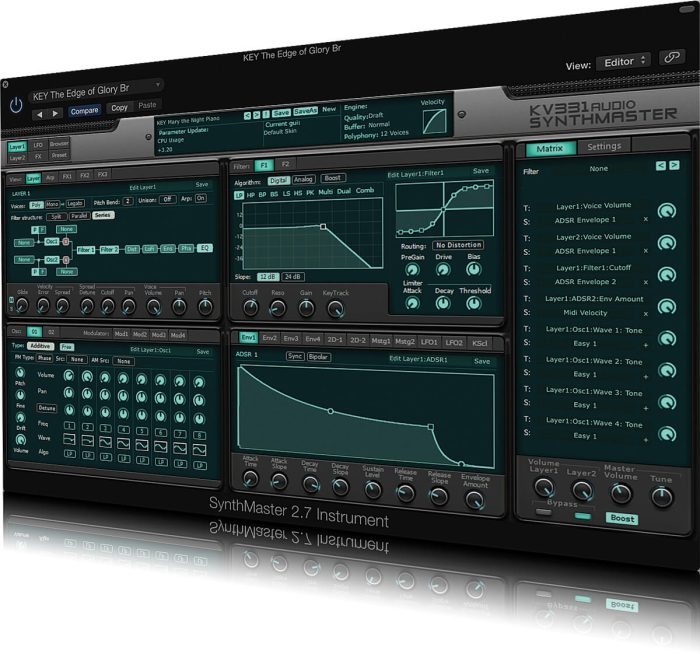700x654 pixels.
Task: Click Osc1 block in routing diagram
Action: [x=51, y=241]
